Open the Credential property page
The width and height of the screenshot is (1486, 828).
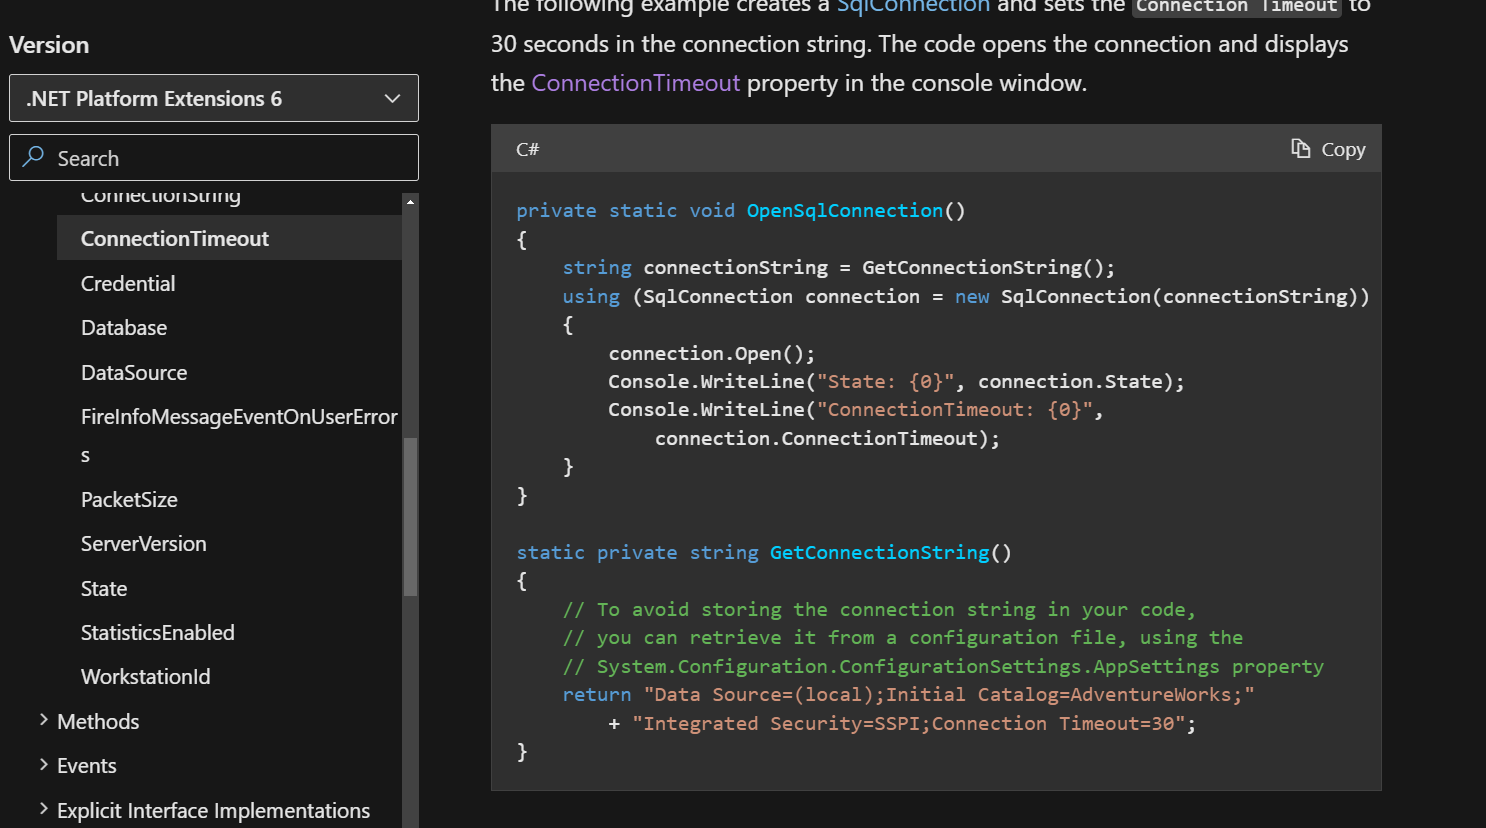pyautogui.click(x=128, y=284)
